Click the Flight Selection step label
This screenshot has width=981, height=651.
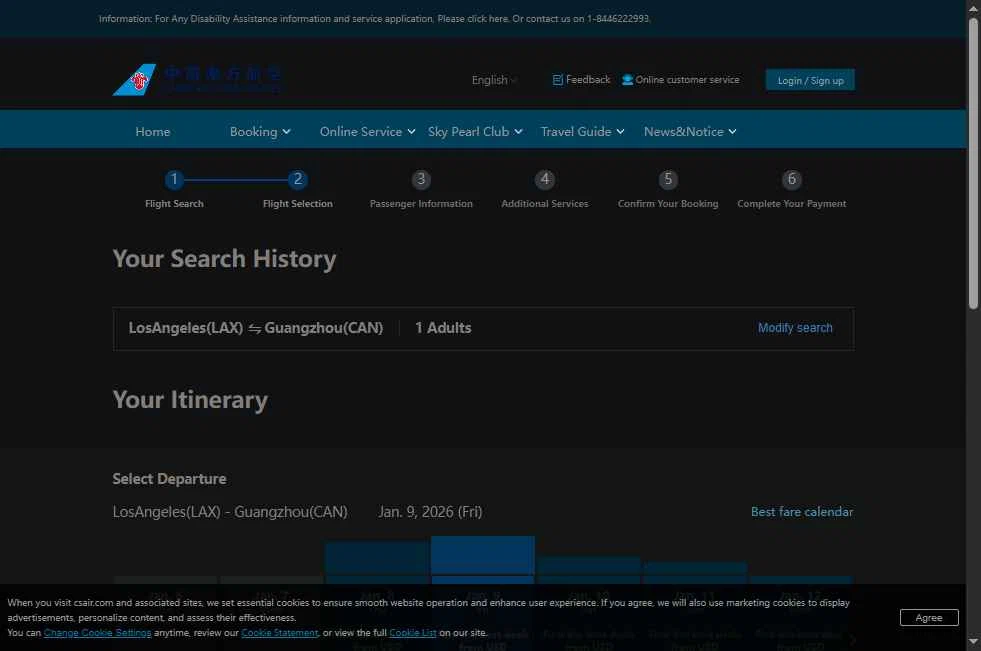pyautogui.click(x=298, y=204)
